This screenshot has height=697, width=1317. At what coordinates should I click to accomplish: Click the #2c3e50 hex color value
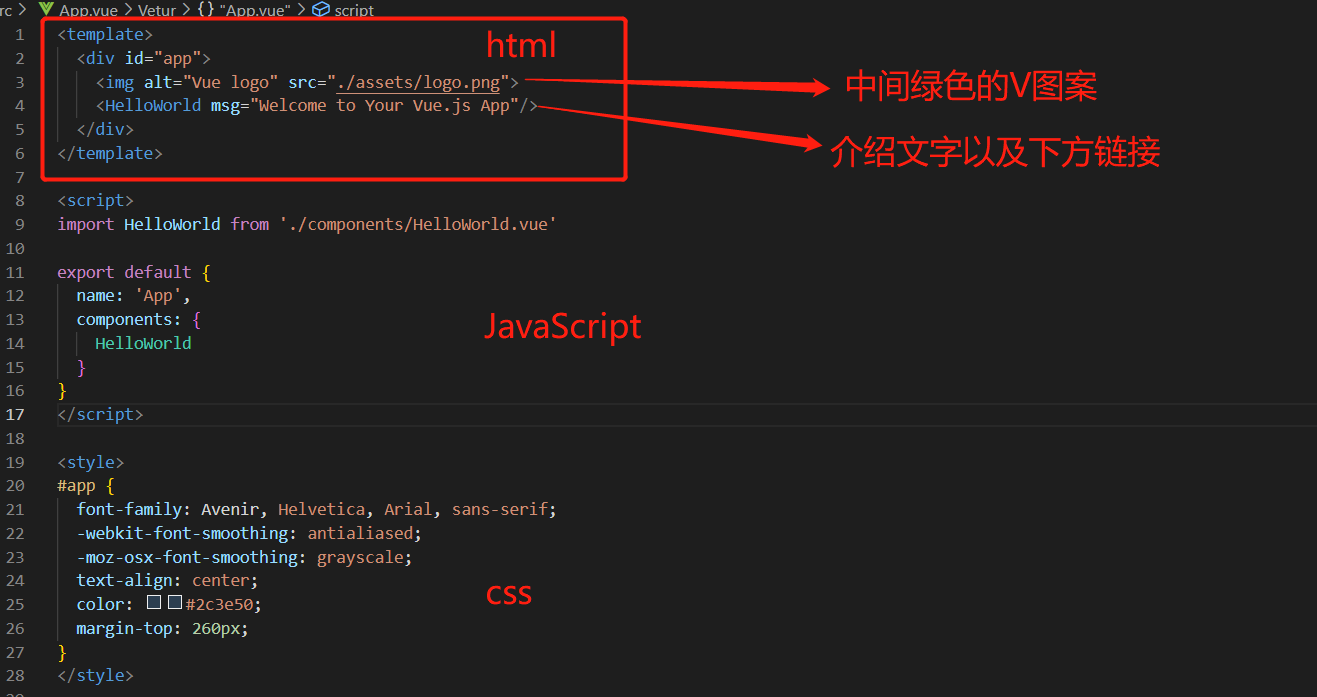coord(220,604)
